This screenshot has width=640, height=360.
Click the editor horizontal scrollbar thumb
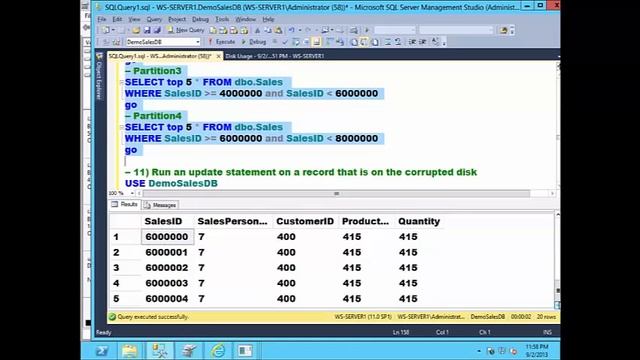coord(336,193)
